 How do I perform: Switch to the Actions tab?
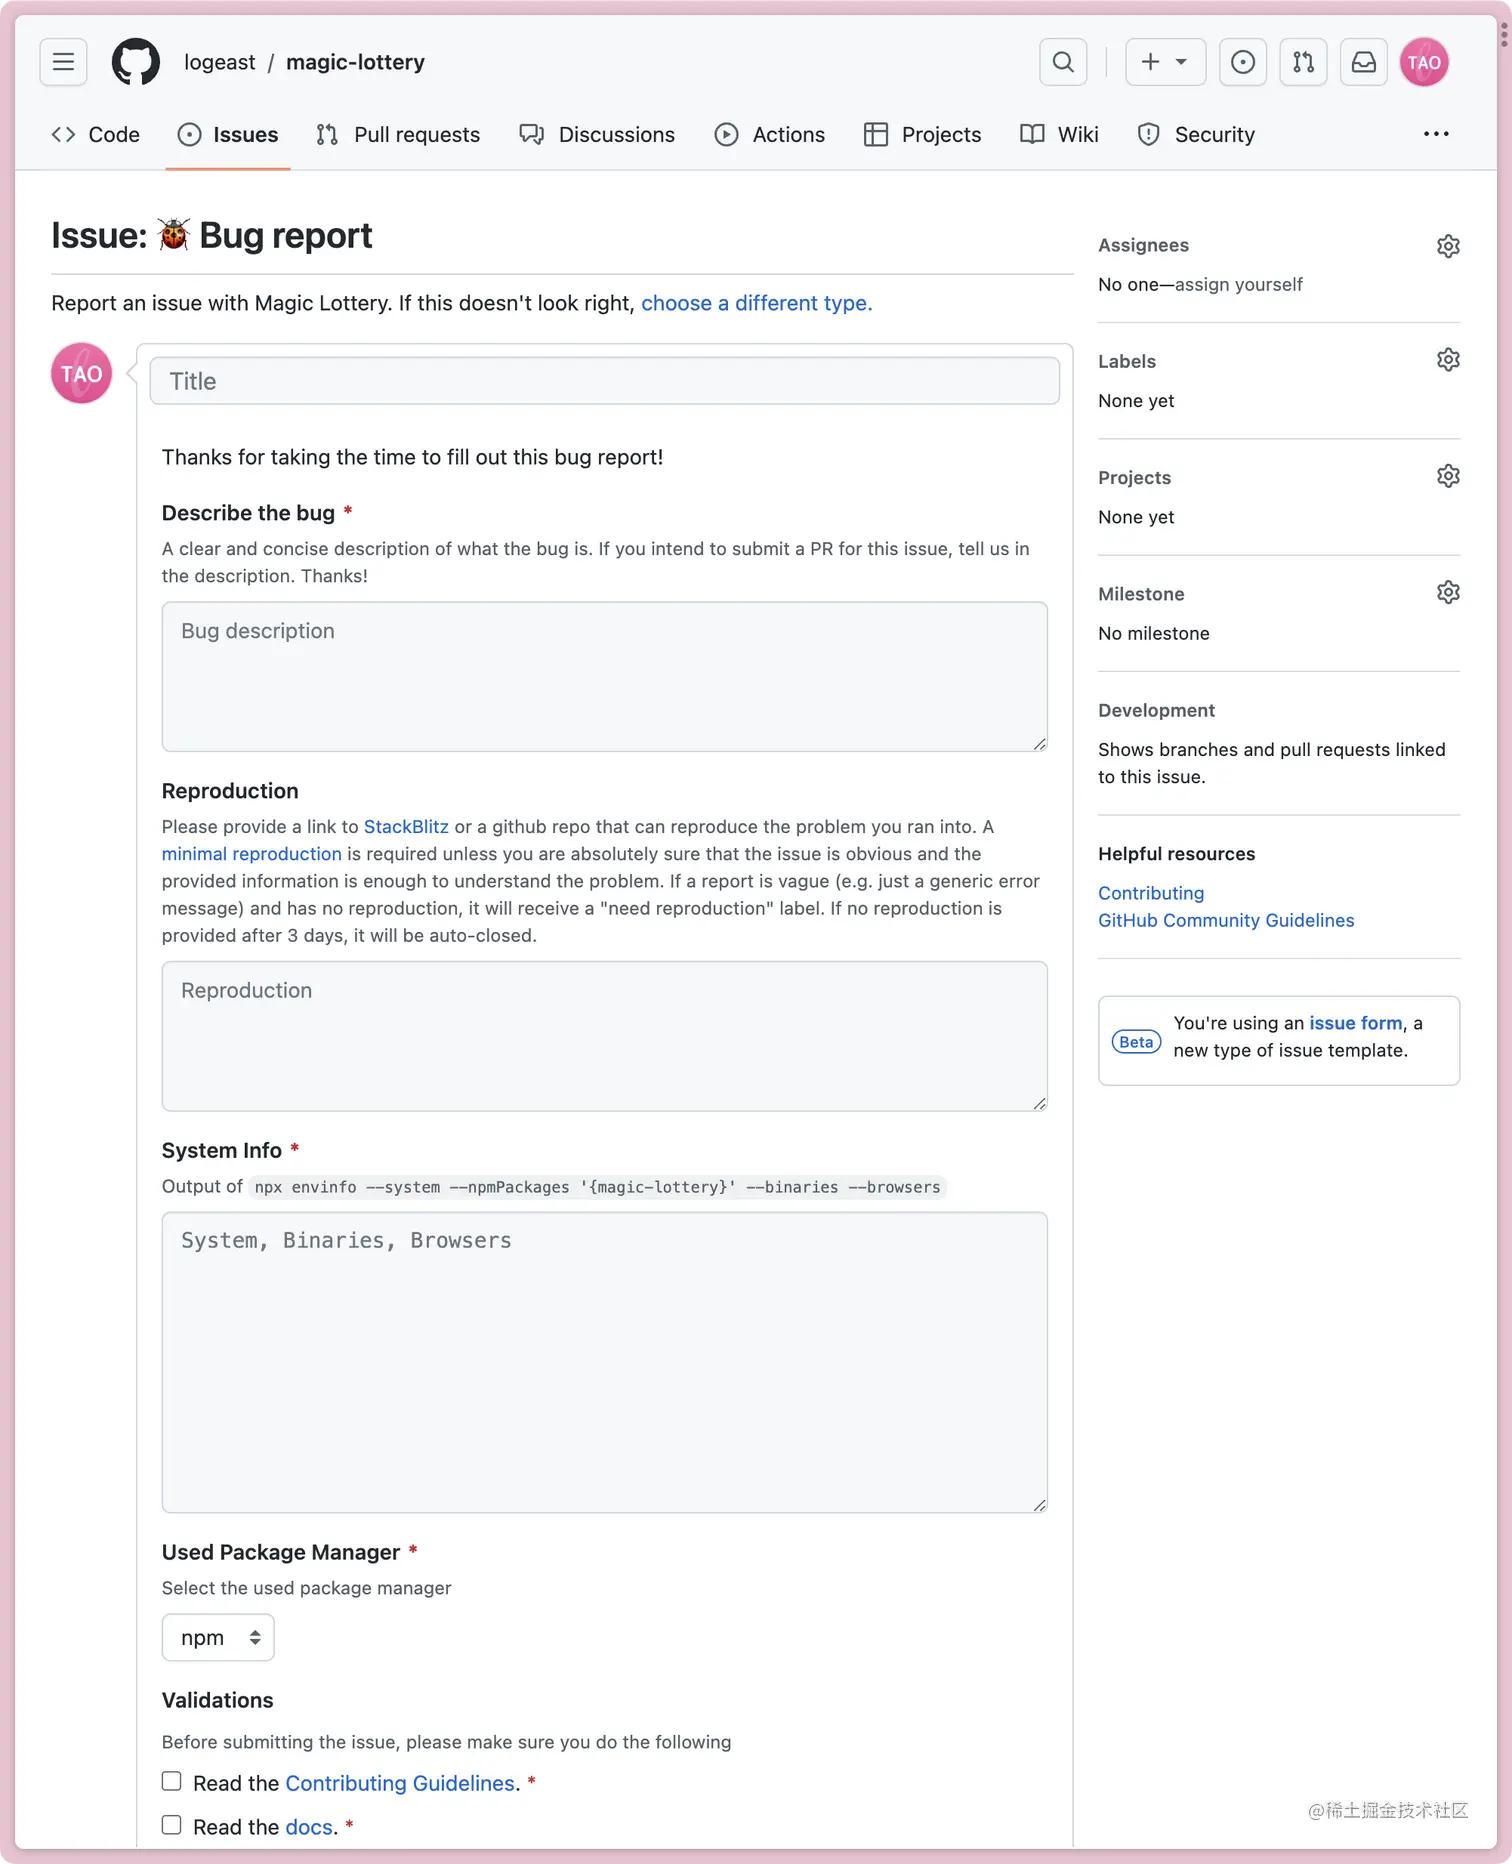click(x=770, y=134)
